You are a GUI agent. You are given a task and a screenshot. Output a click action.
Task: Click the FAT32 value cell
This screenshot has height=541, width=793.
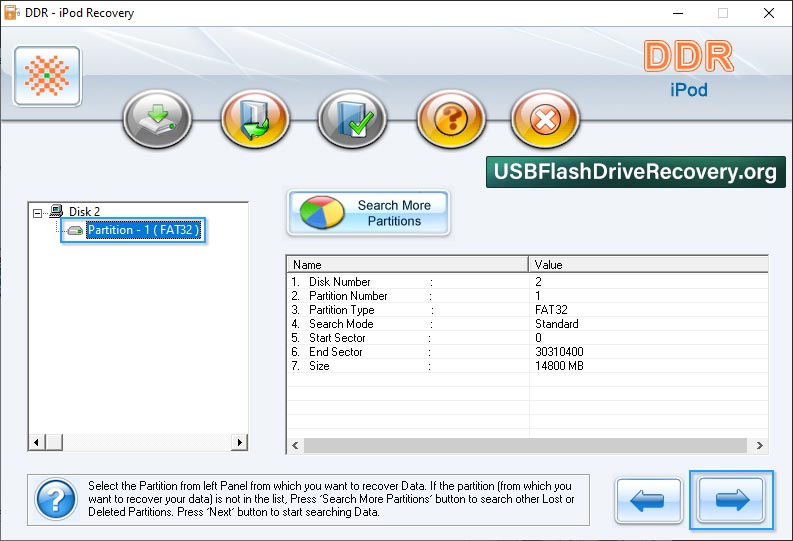click(x=551, y=309)
